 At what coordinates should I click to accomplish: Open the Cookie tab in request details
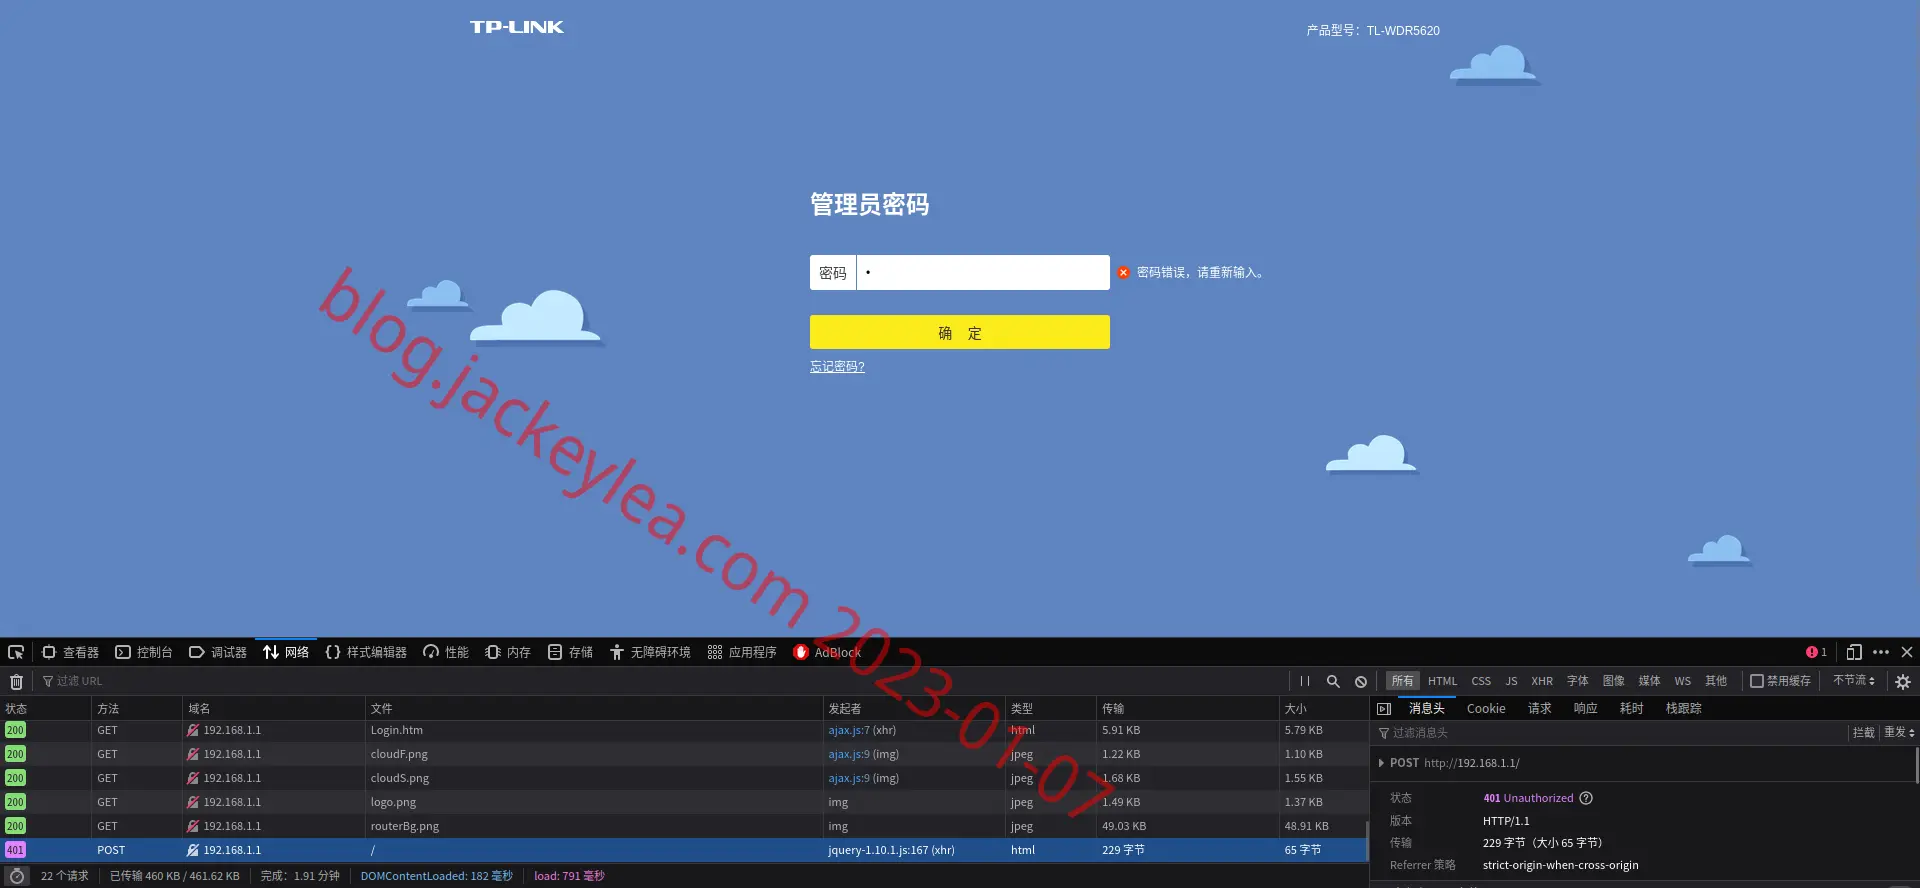point(1486,708)
